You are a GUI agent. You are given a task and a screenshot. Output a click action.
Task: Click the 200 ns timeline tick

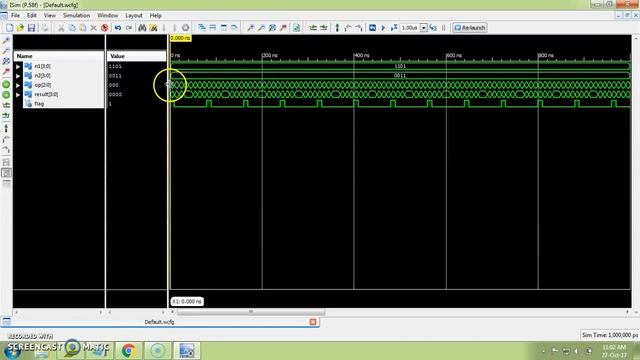[269, 55]
